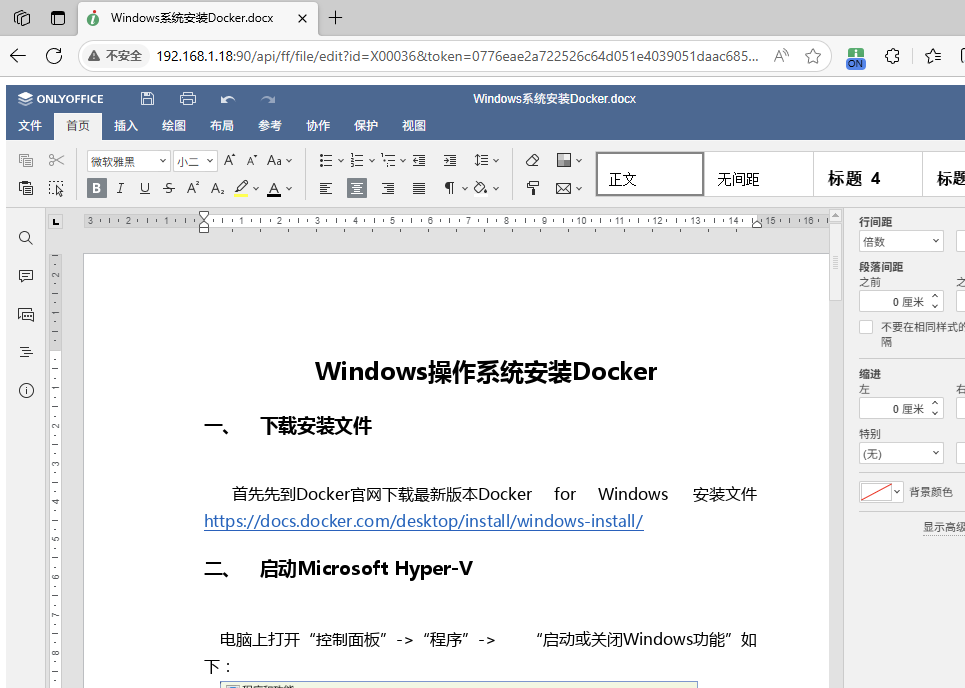Enable 不要在相同样式 spacing checkbox
This screenshot has width=965, height=688.
click(x=866, y=327)
